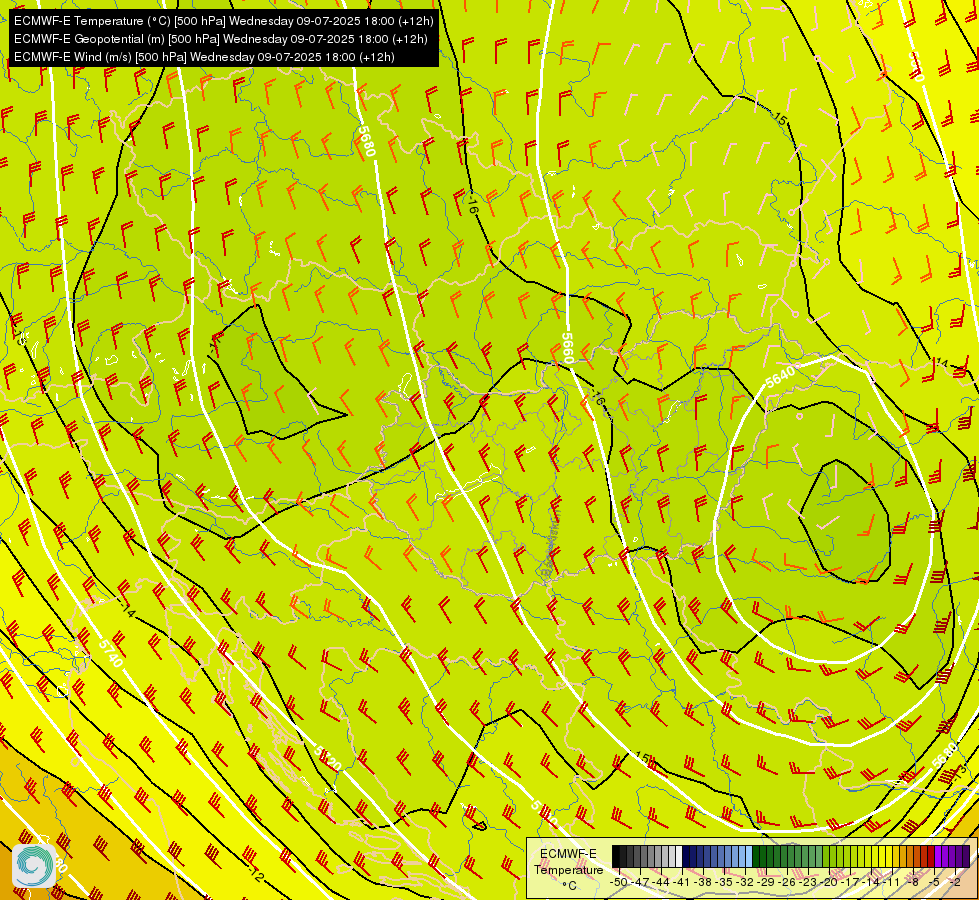
Task: Click the -41 value in the legend scale
Action: (x=681, y=882)
